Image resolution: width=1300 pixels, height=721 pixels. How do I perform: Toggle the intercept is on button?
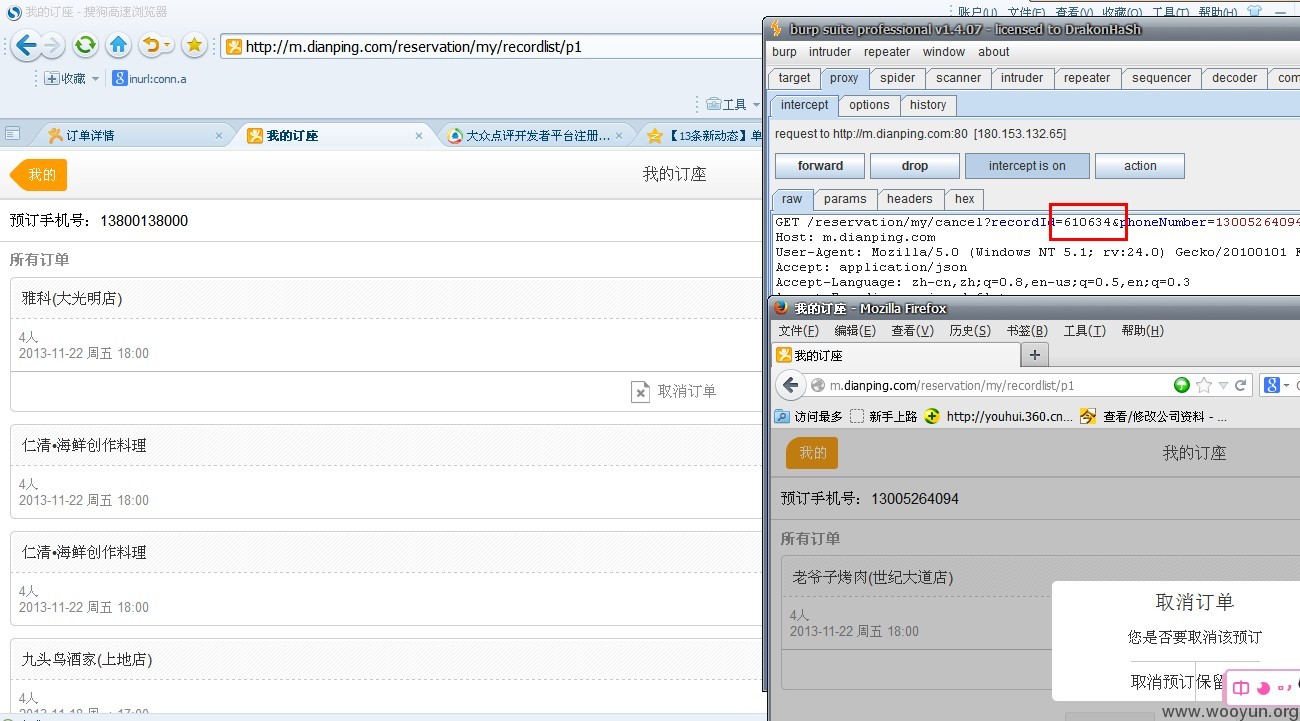point(1027,166)
